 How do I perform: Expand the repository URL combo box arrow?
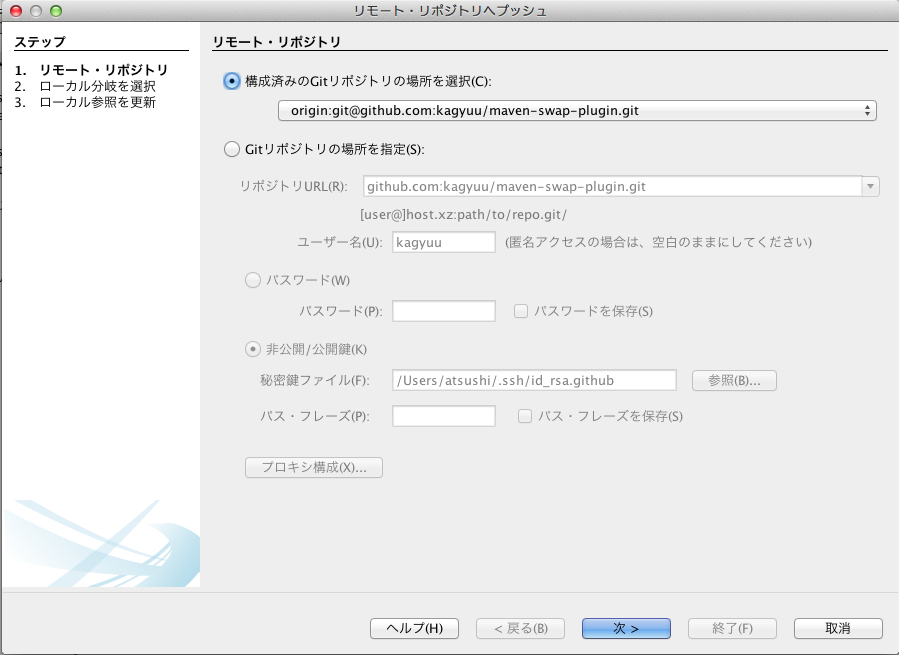(x=871, y=186)
